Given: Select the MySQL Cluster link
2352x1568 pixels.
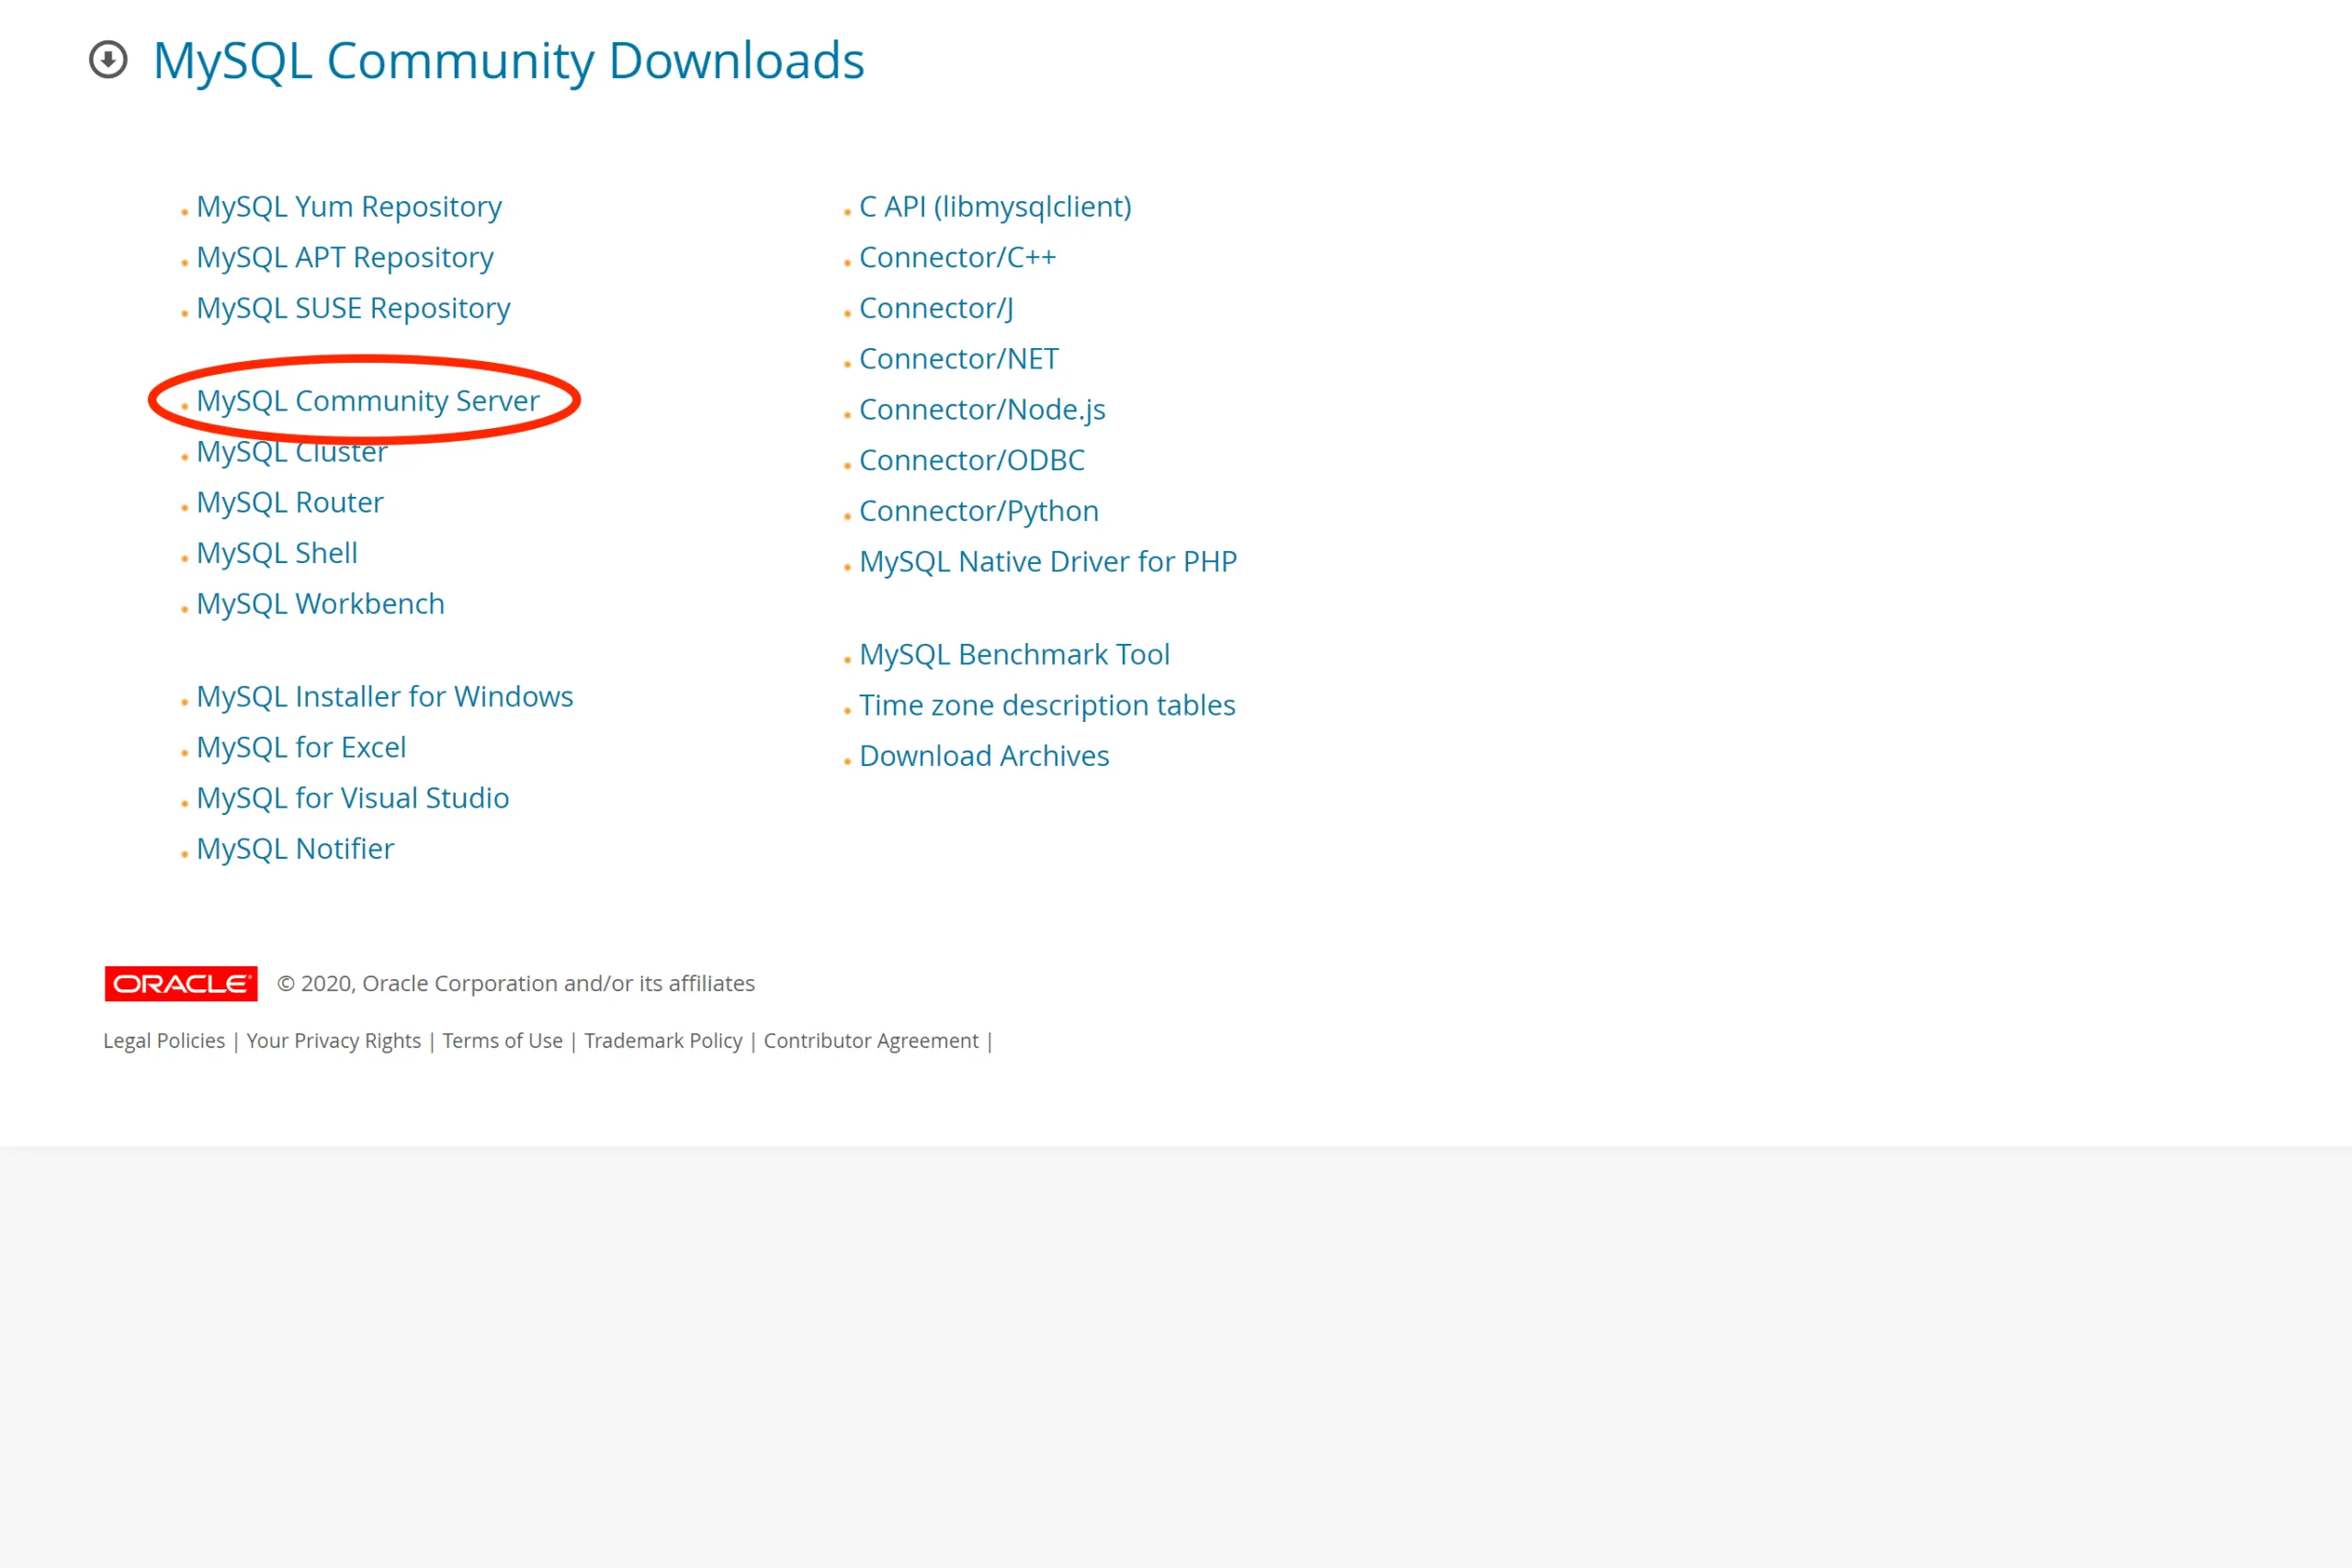Looking at the screenshot, I should point(292,452).
